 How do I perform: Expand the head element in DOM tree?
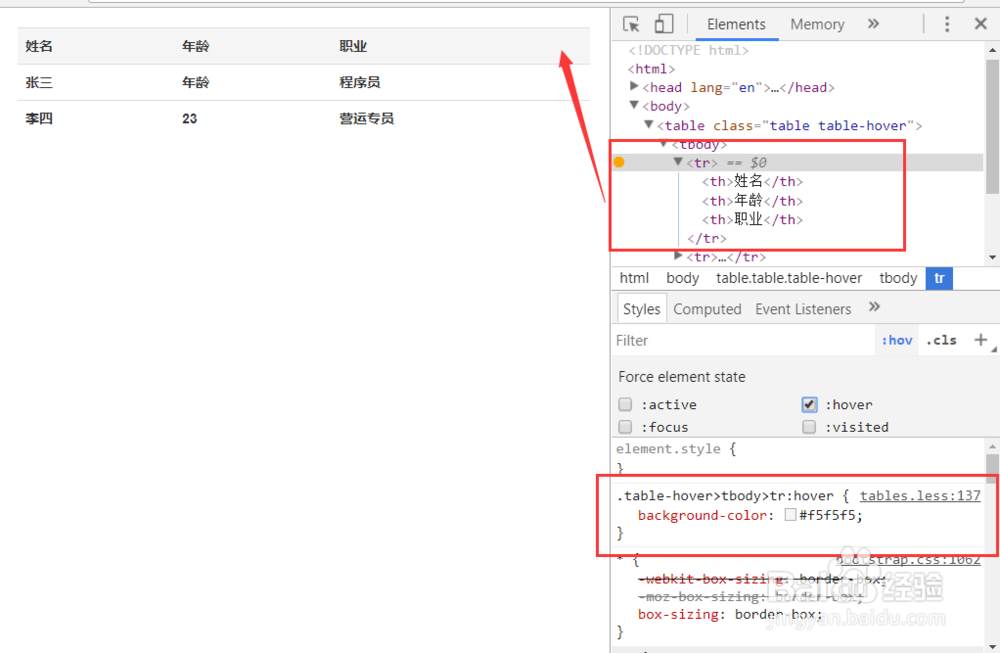[634, 87]
